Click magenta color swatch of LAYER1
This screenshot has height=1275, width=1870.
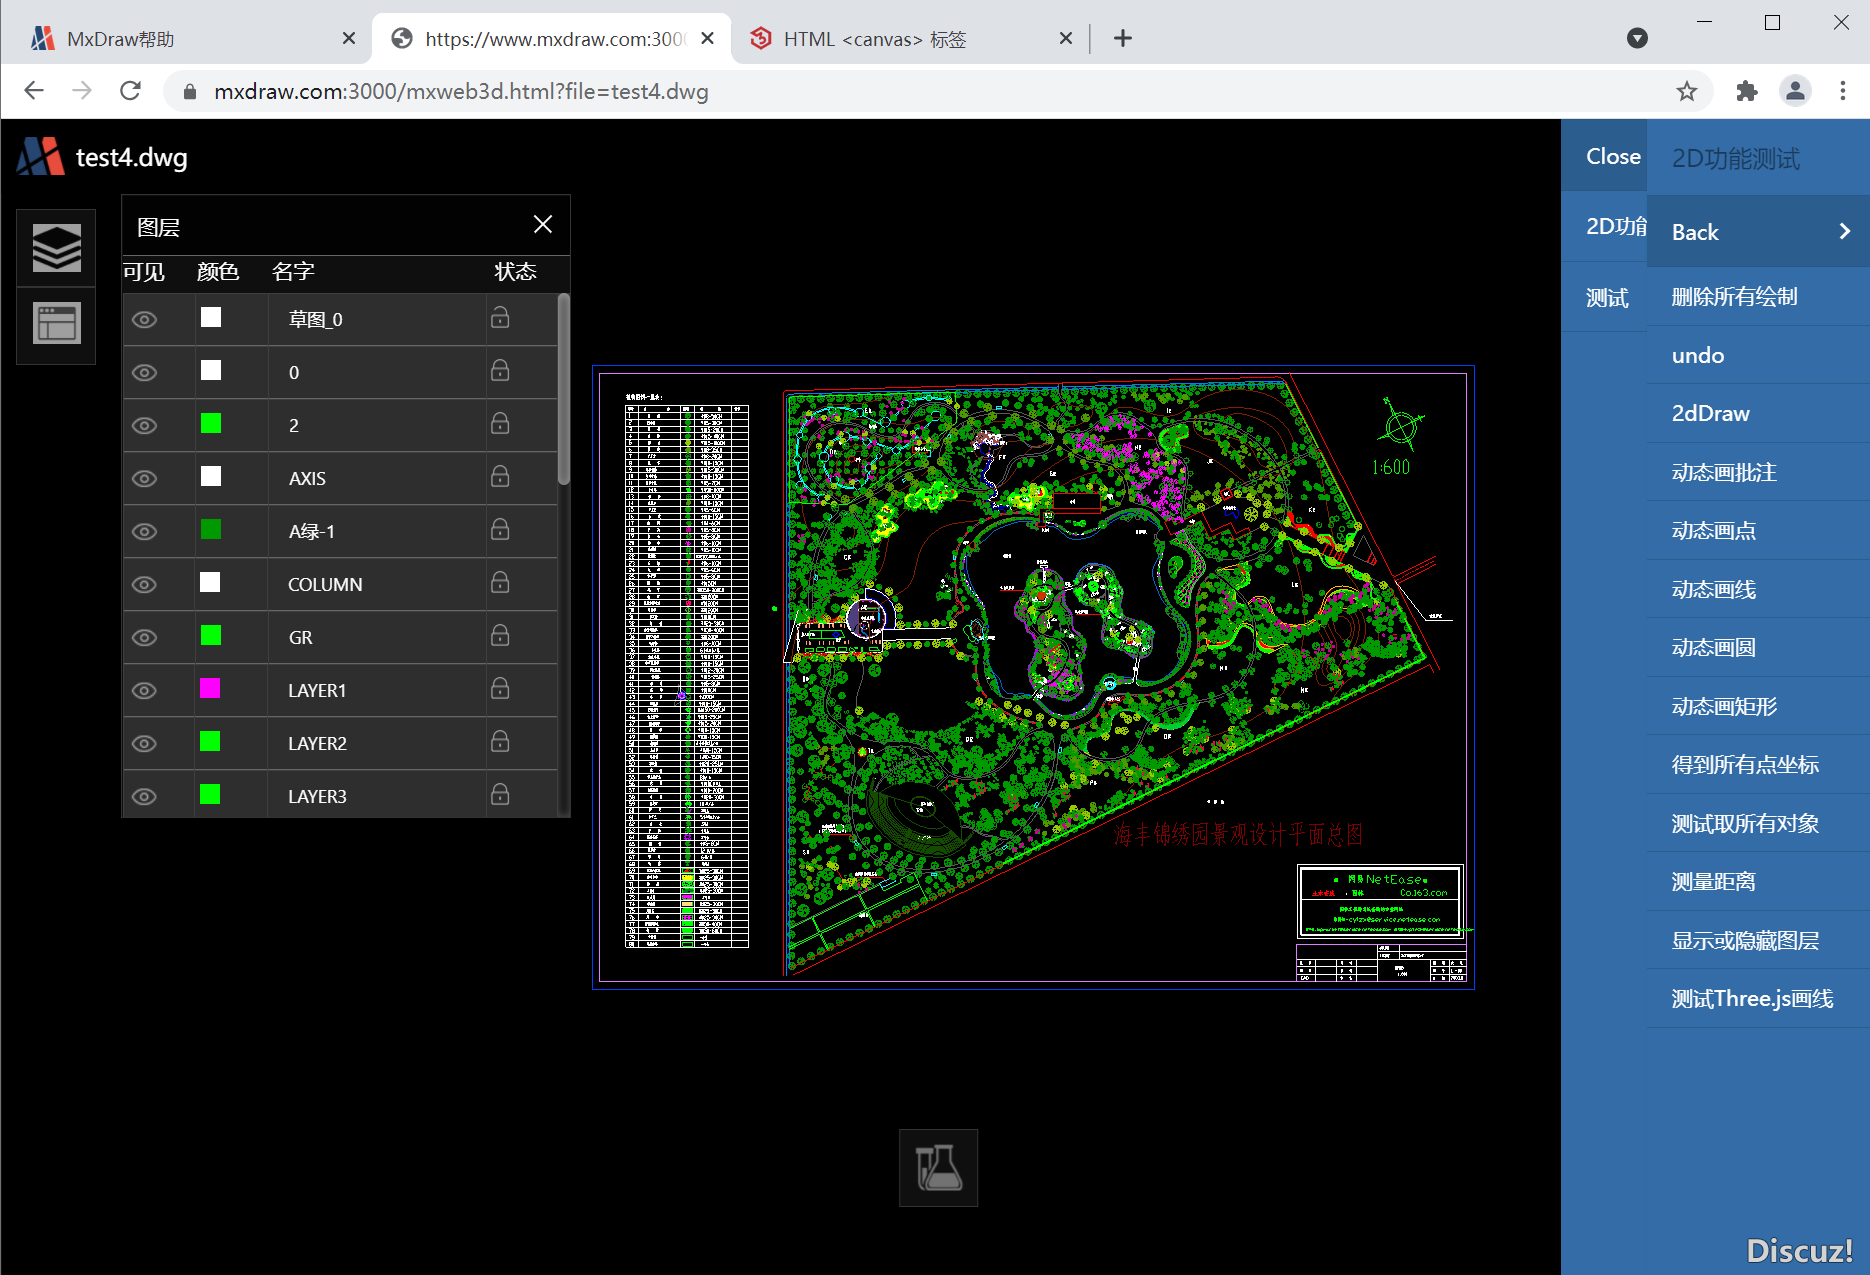point(210,688)
